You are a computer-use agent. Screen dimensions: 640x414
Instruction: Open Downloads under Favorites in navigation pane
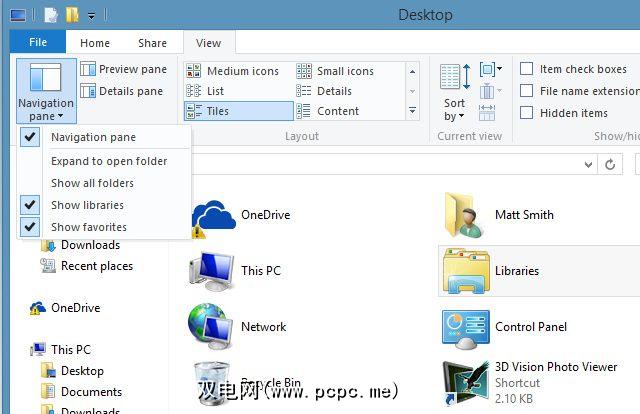(x=80, y=245)
